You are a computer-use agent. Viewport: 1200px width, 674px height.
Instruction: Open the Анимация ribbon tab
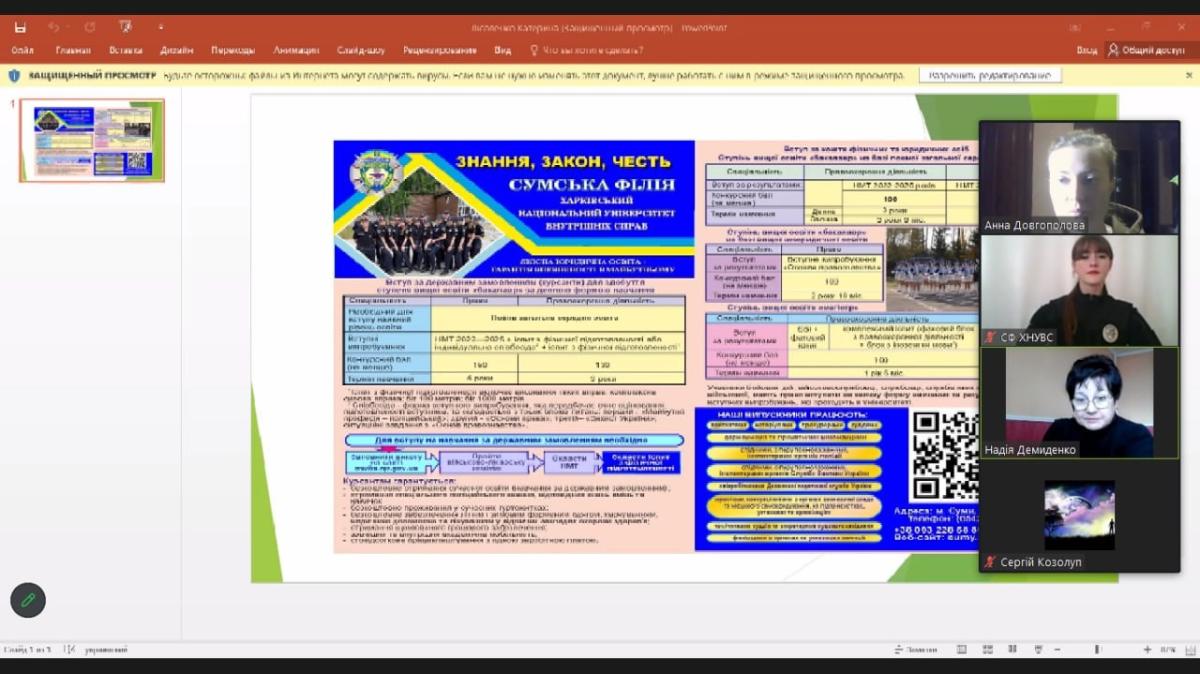pyautogui.click(x=296, y=50)
